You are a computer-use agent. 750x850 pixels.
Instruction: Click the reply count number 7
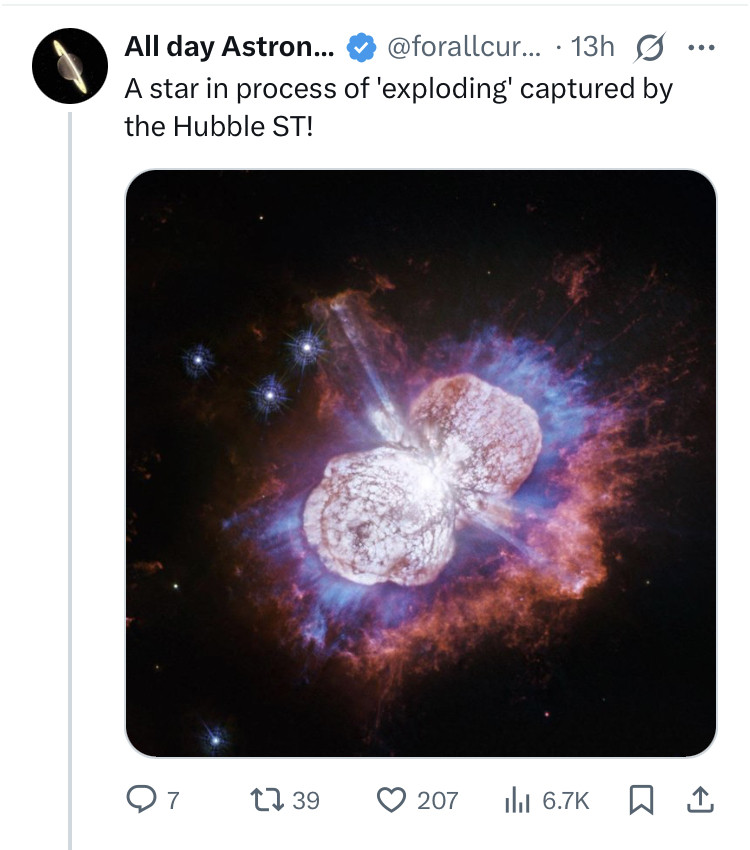coord(173,800)
